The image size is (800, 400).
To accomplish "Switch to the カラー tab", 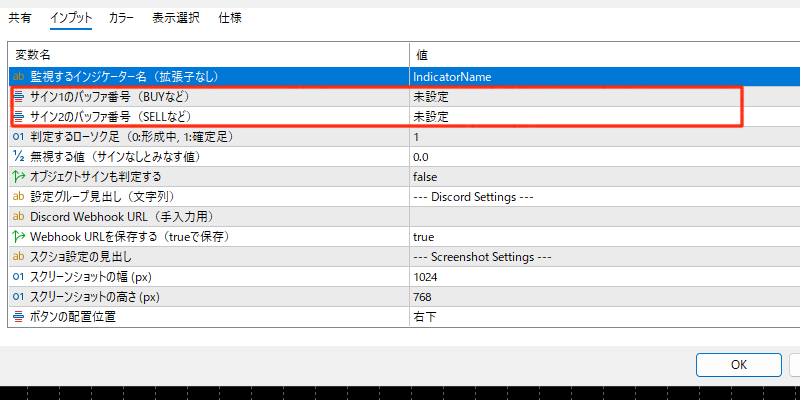I will pos(121,18).
